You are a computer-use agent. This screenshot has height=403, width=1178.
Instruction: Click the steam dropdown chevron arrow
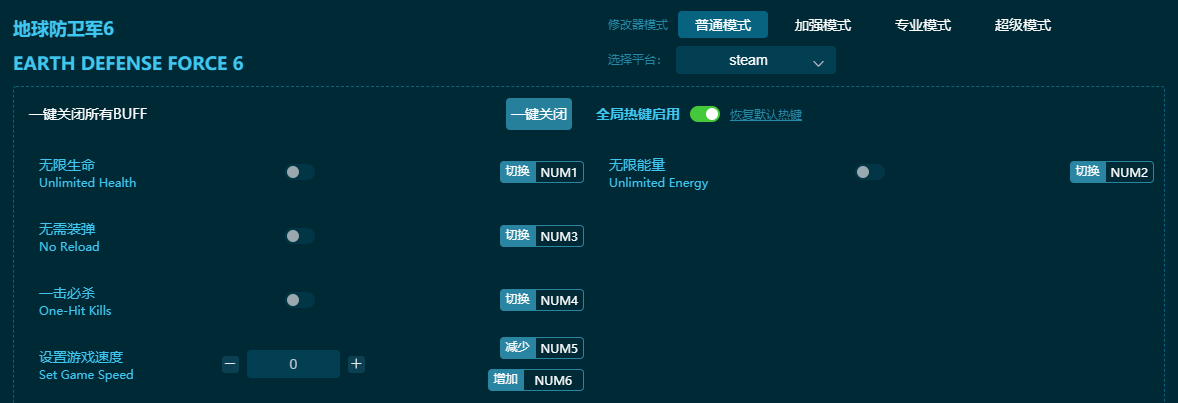(x=818, y=64)
